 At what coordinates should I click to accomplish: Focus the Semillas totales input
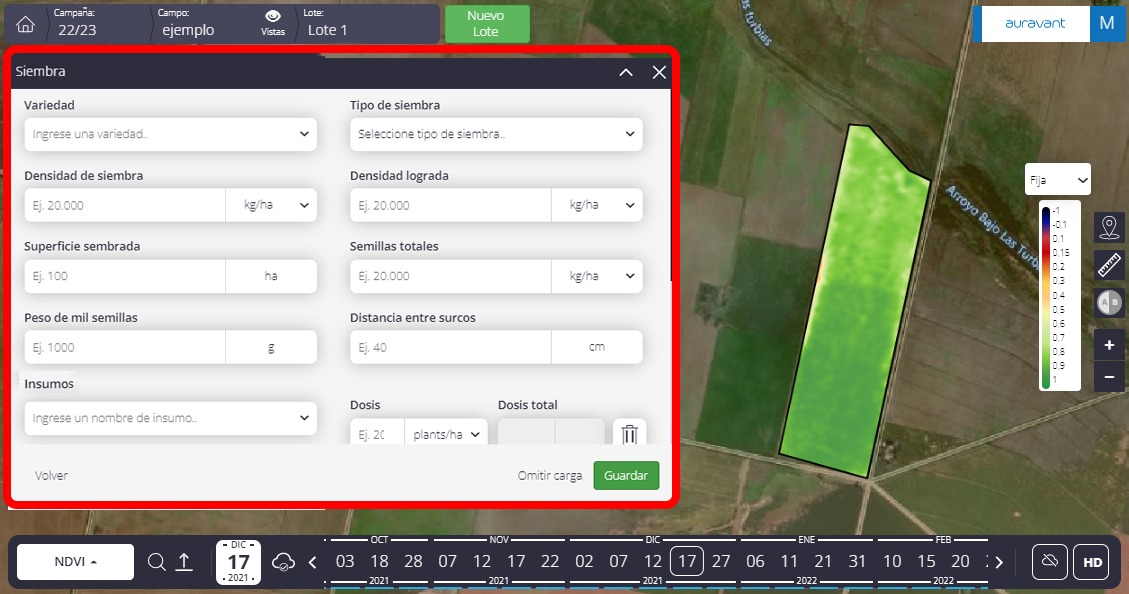451,276
